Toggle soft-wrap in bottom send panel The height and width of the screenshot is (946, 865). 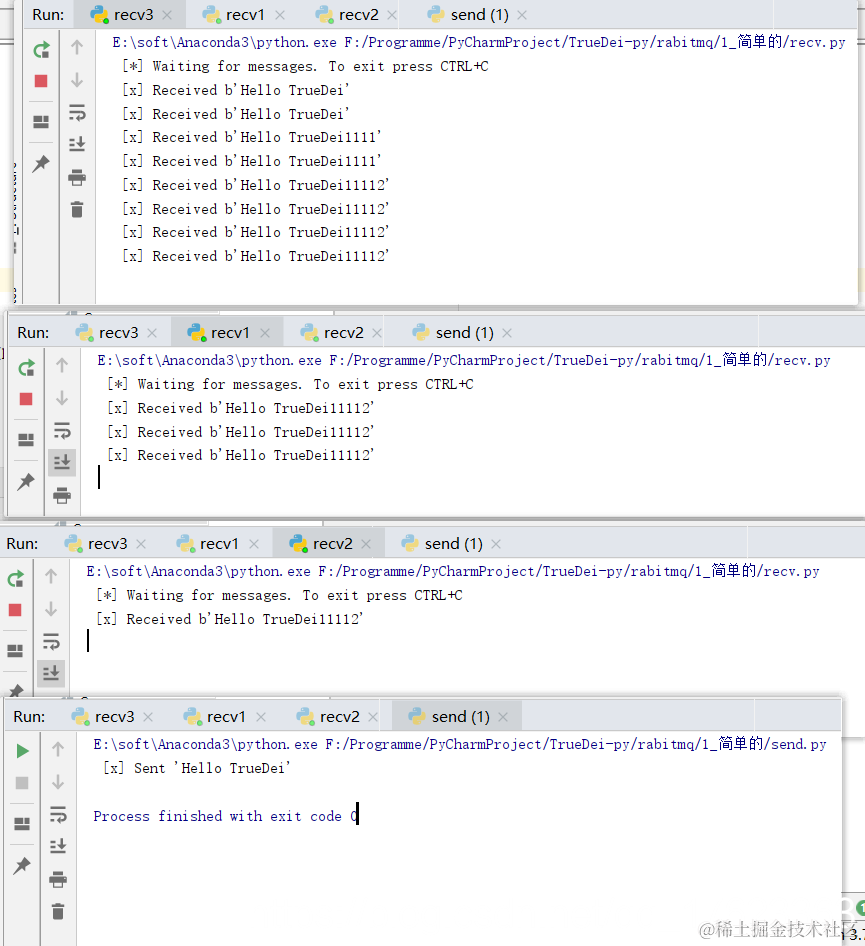pos(58,814)
